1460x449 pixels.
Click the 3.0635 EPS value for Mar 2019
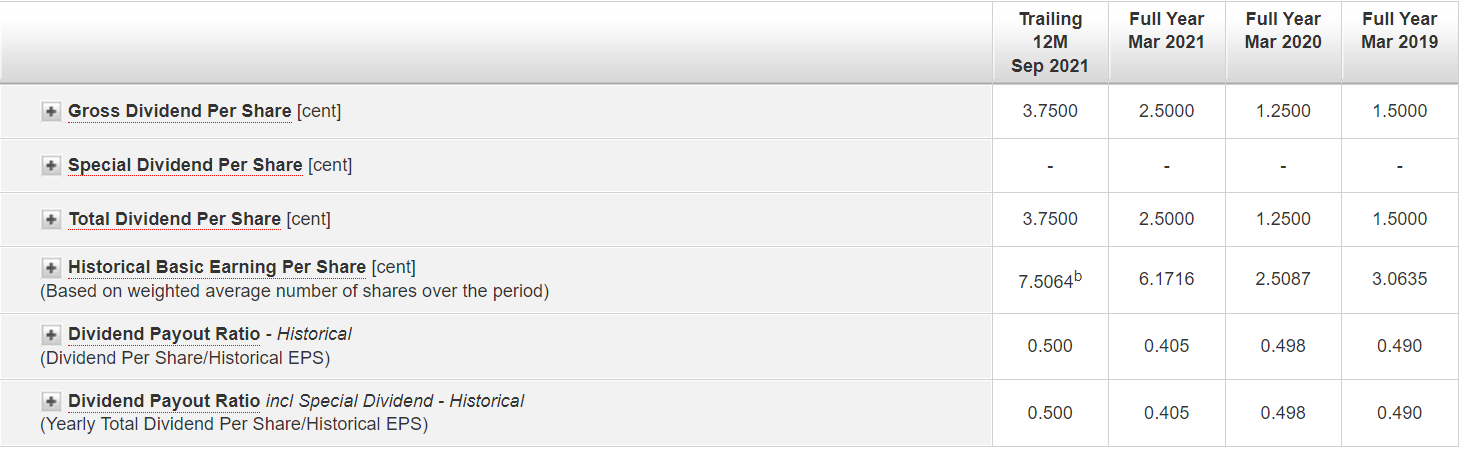pyautogui.click(x=1399, y=280)
